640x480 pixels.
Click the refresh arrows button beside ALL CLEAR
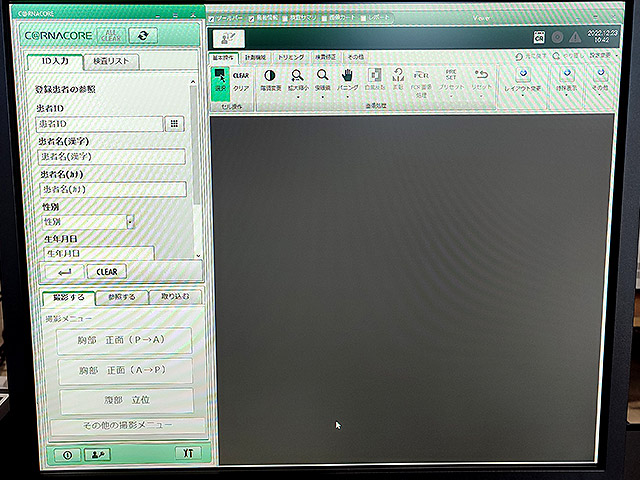(143, 36)
